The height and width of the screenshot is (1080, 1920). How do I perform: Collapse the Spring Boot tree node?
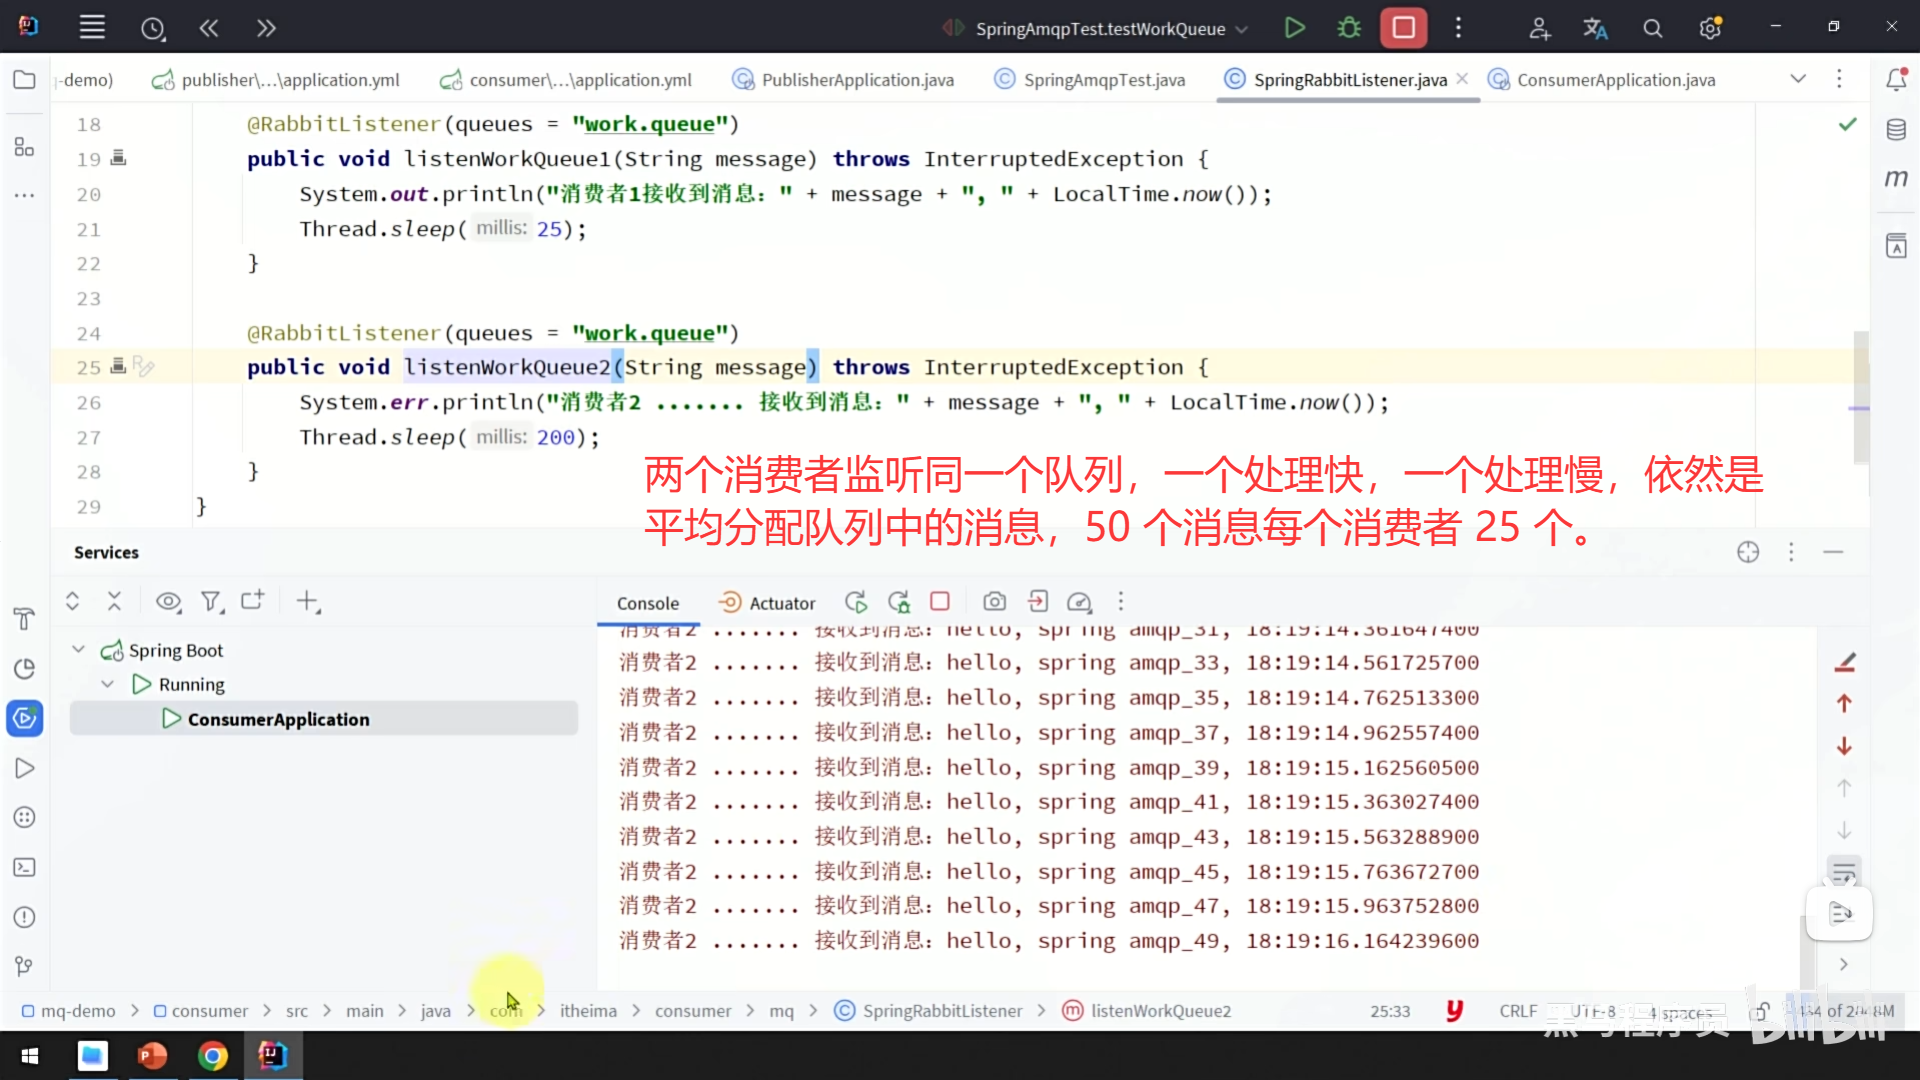coord(79,650)
